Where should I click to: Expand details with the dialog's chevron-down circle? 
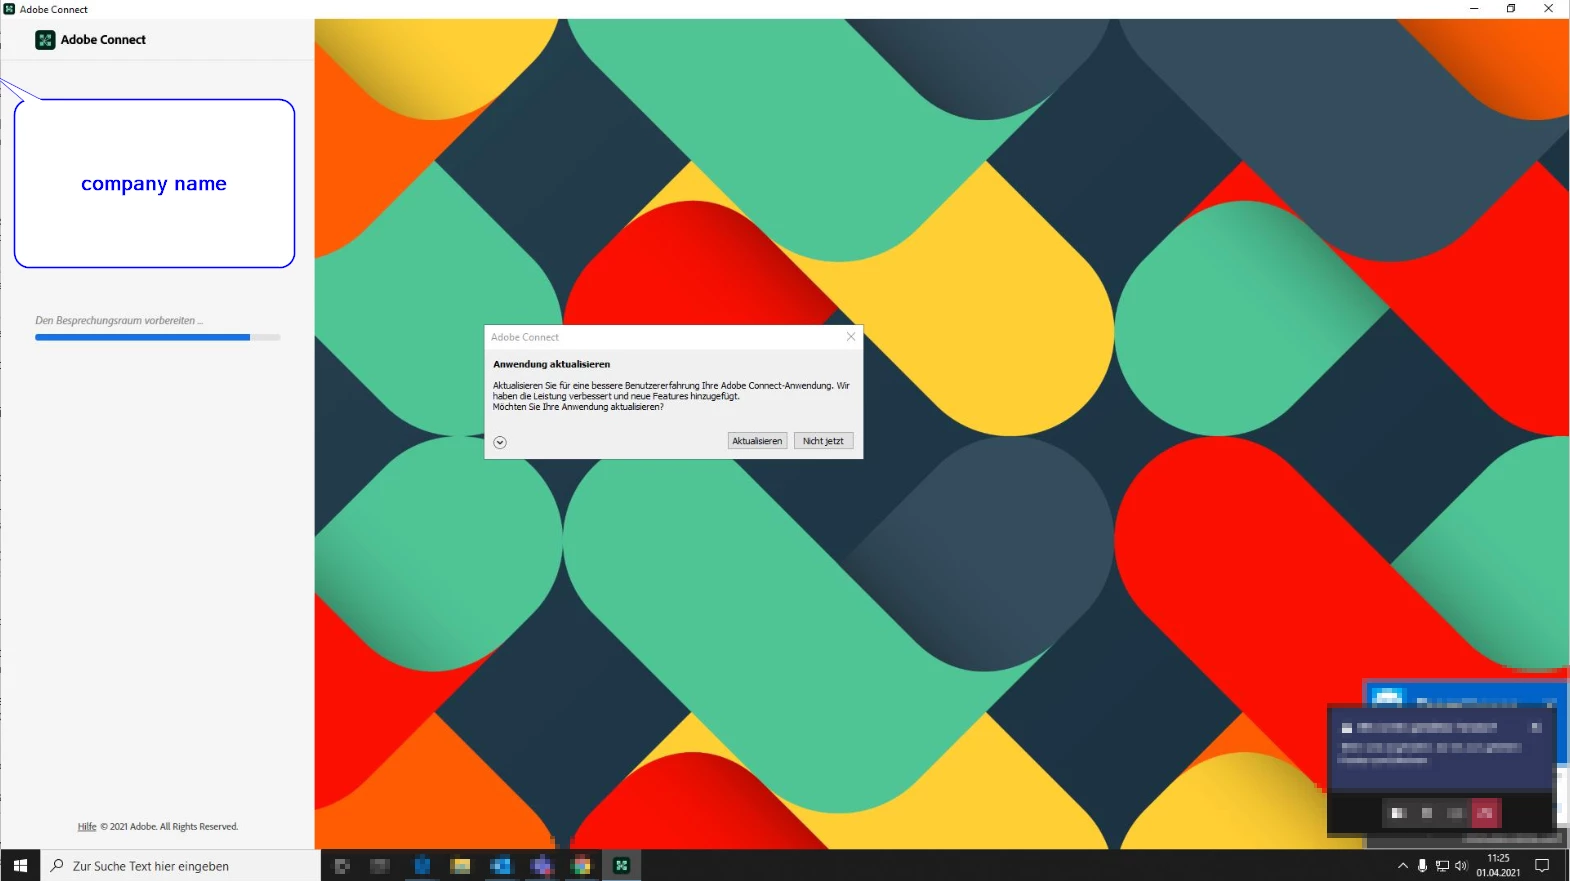500,442
